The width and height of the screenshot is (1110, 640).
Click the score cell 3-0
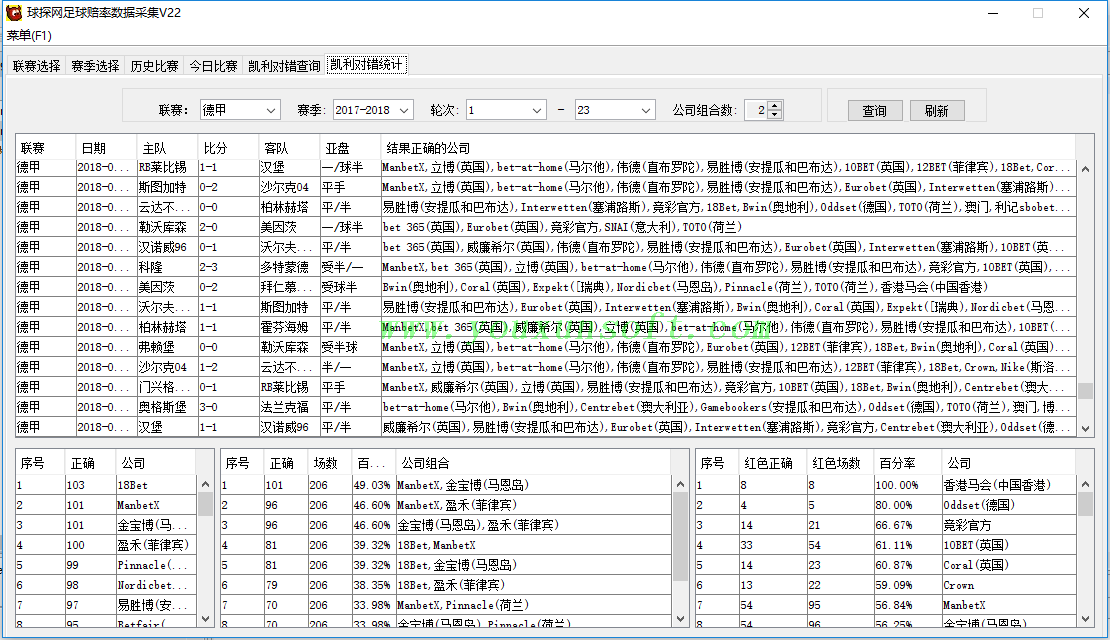(x=228, y=407)
